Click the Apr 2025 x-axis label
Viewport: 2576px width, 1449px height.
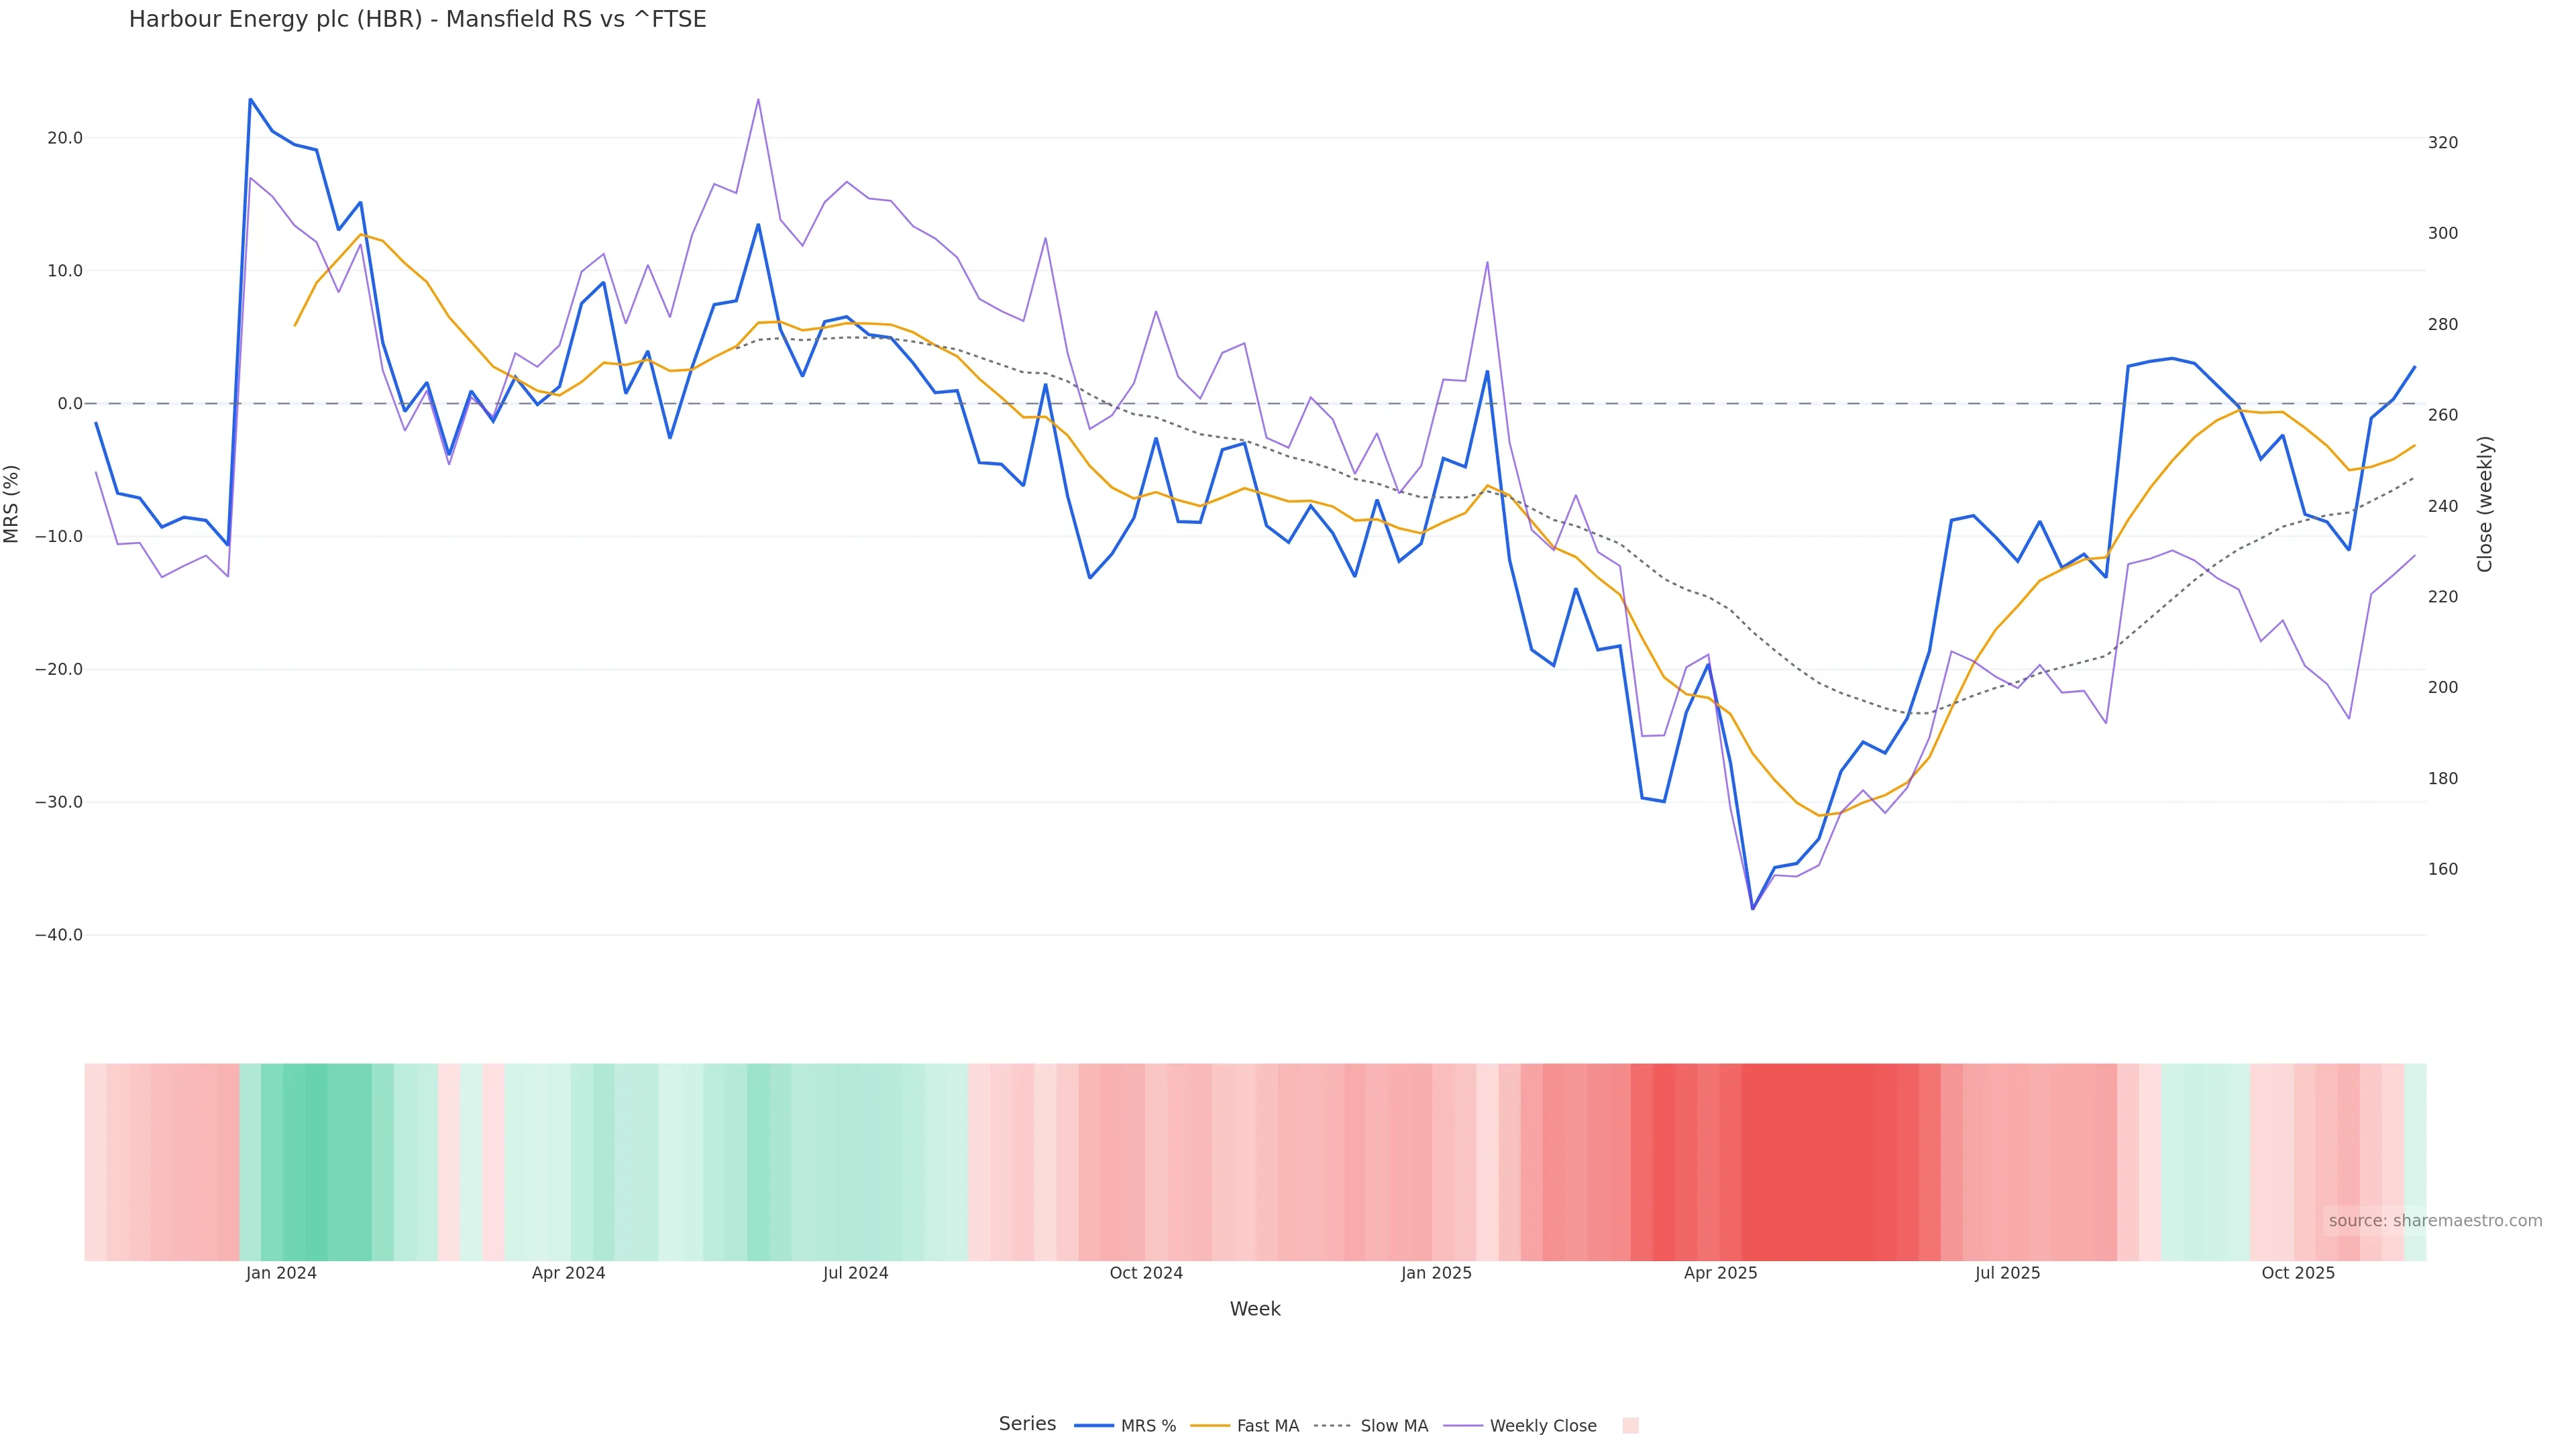1720,1273
